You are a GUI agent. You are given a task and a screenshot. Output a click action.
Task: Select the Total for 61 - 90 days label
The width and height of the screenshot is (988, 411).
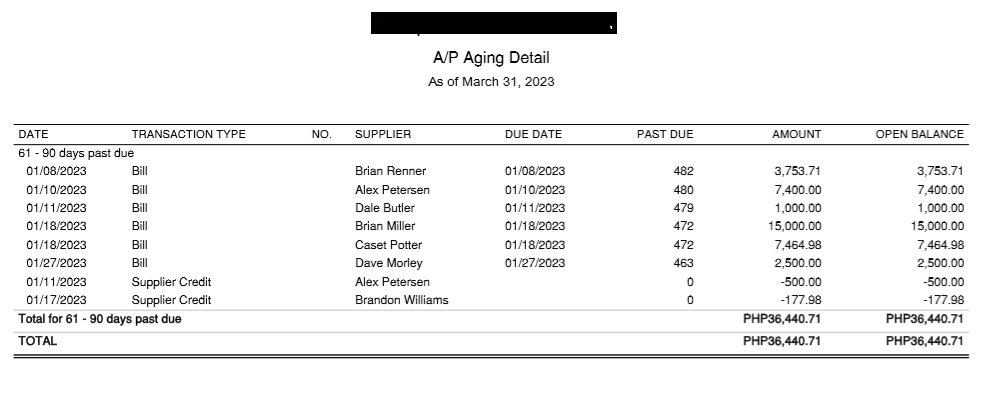(100, 319)
